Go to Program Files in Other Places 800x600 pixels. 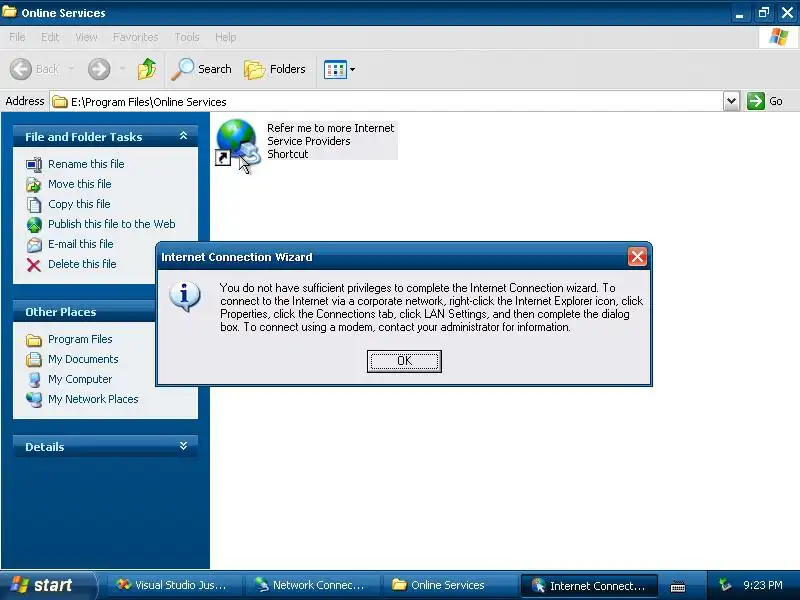tap(80, 339)
